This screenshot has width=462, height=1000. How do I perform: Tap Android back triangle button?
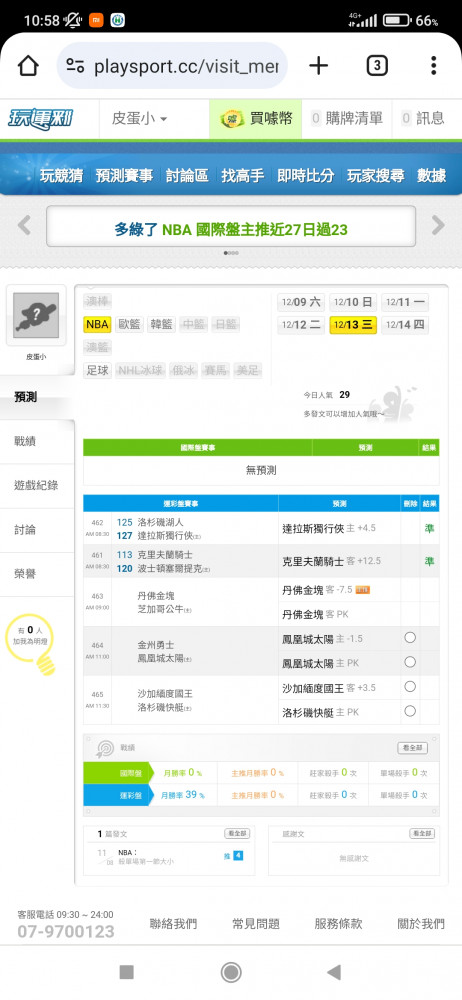(334, 972)
